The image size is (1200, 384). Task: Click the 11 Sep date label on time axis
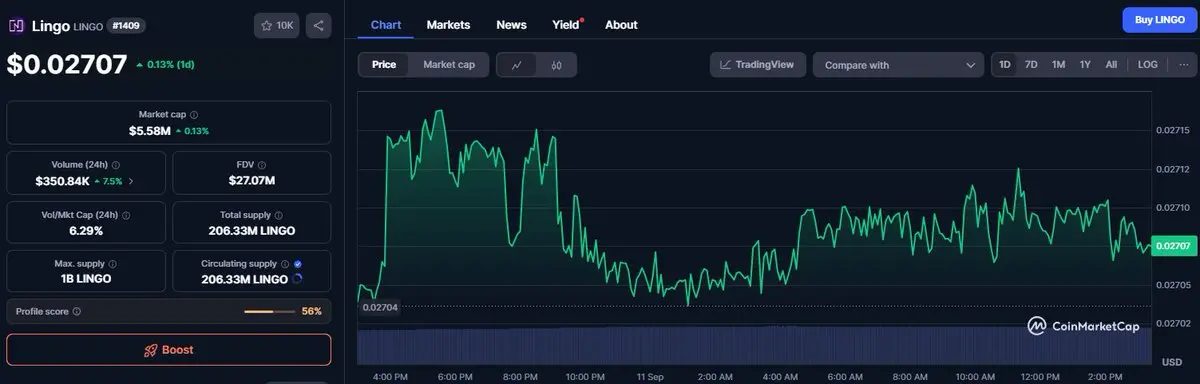coord(650,376)
